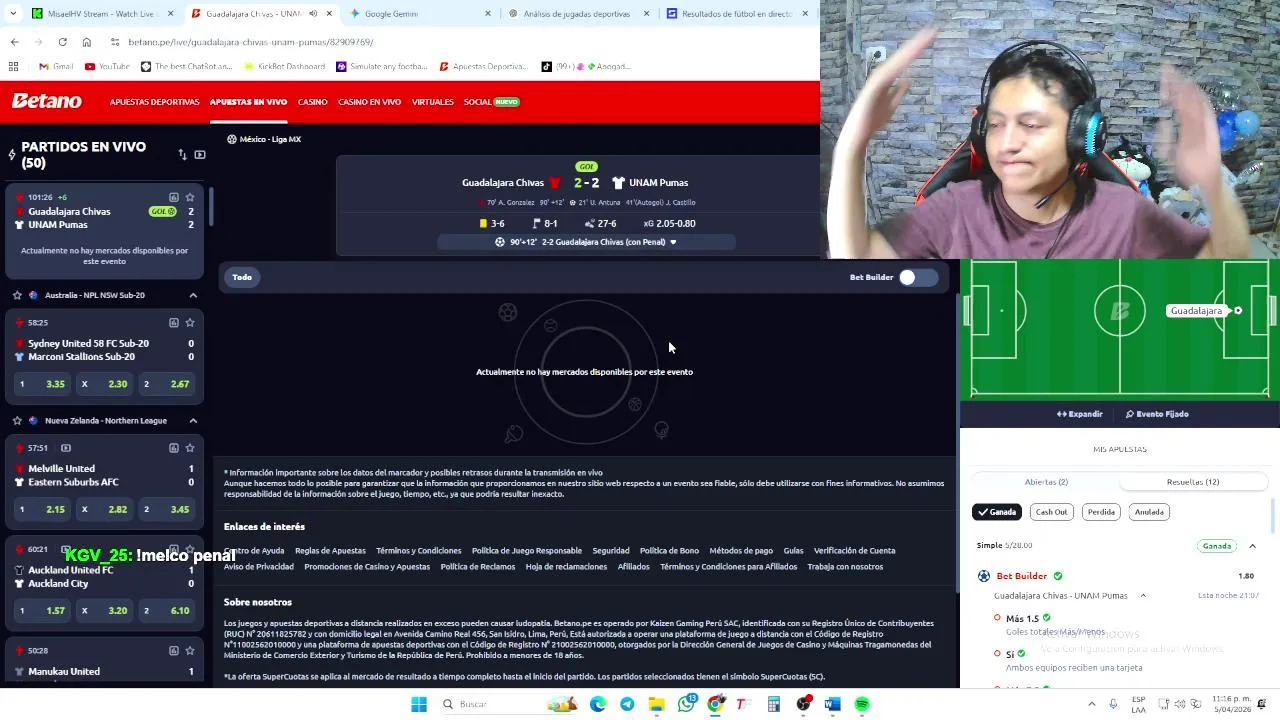Collapse the Nueva Zelanda Northern League group

click(x=193, y=421)
